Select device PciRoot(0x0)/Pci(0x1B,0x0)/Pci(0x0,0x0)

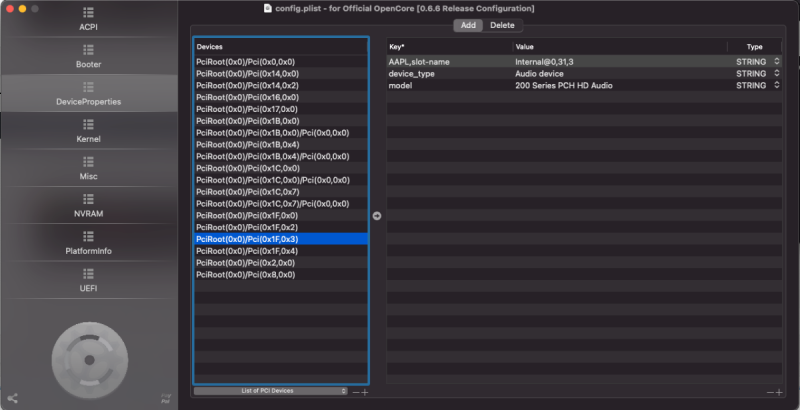point(281,133)
